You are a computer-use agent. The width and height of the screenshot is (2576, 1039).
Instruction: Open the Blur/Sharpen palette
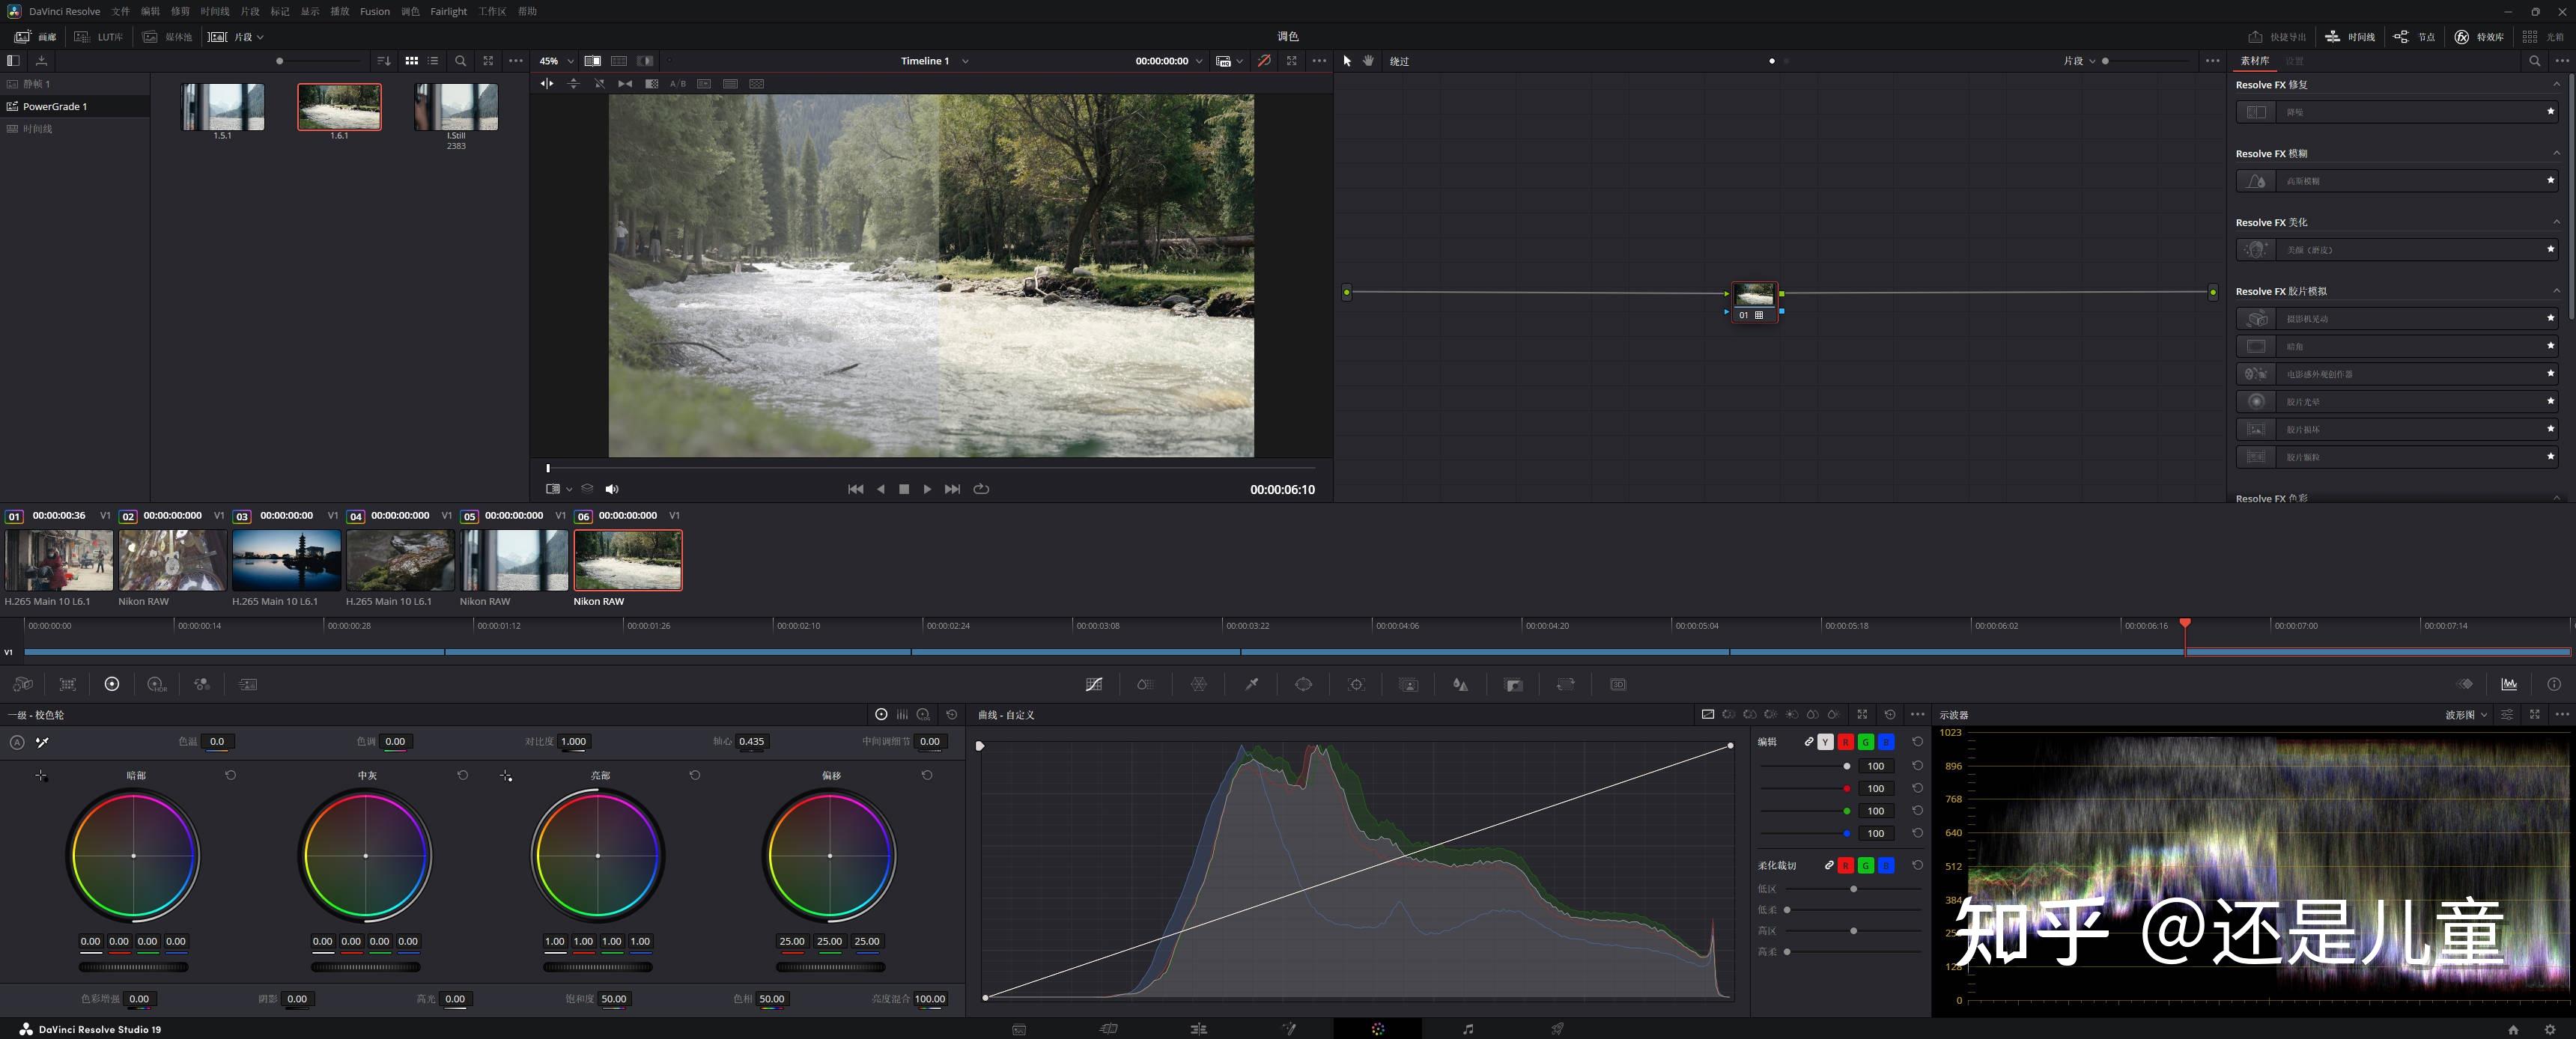click(1461, 685)
